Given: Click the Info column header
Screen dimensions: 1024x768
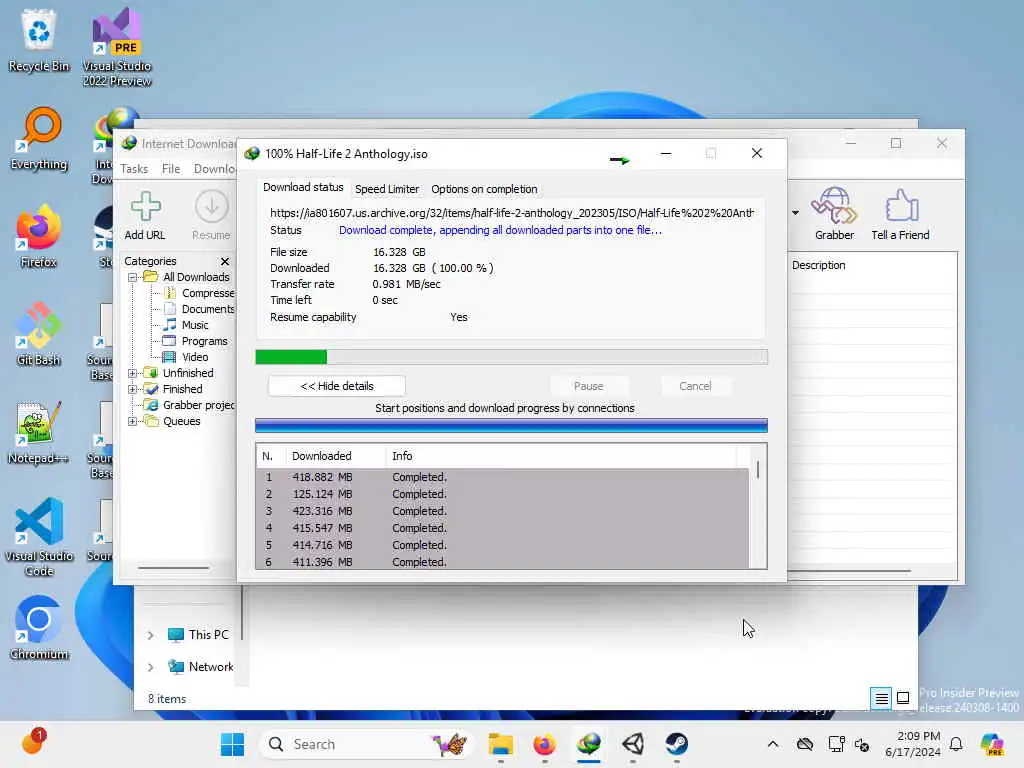Looking at the screenshot, I should pos(561,456).
